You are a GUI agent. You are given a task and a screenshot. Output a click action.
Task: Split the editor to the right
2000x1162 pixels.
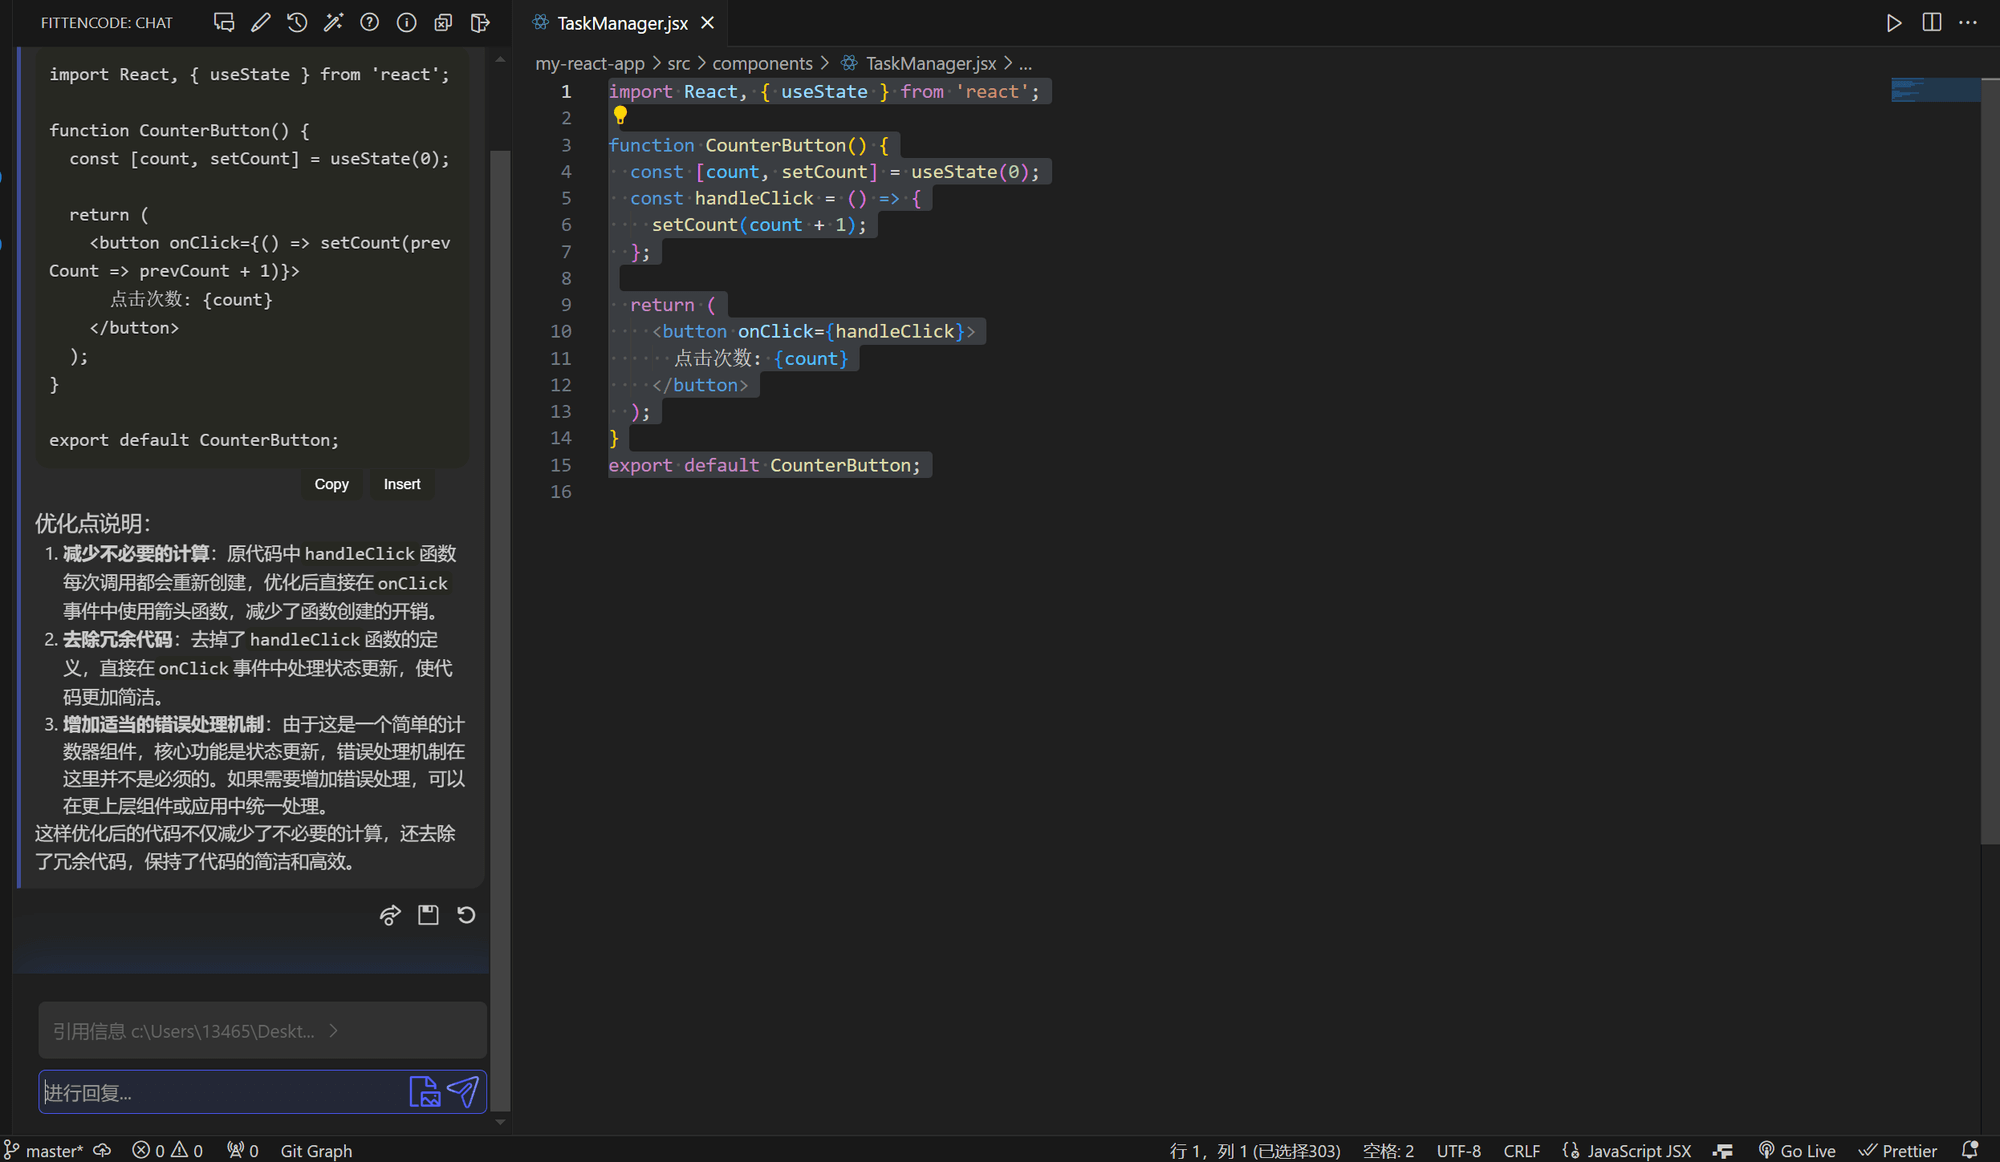coord(1932,22)
